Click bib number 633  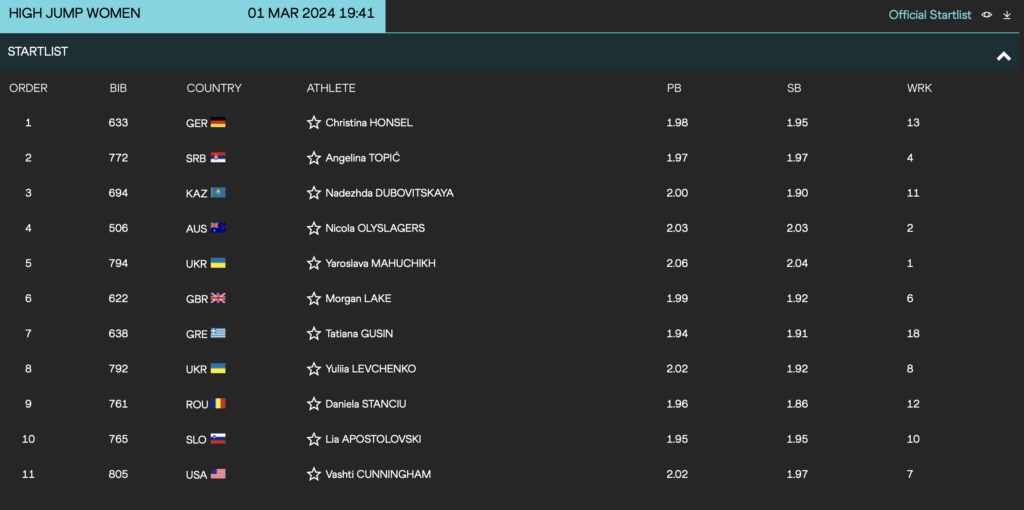point(118,123)
